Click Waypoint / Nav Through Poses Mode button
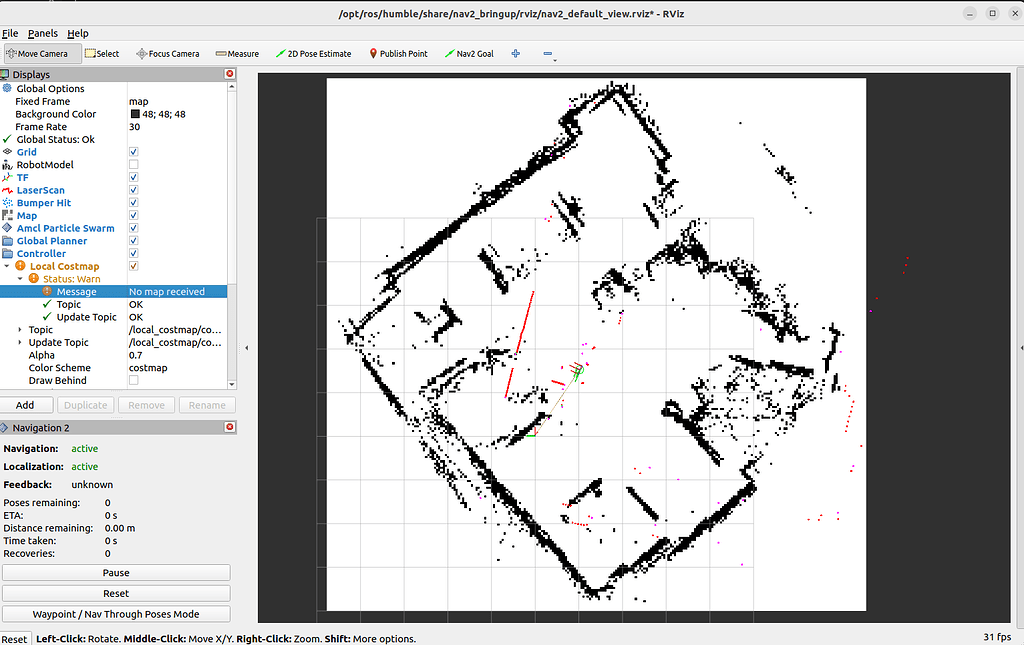 (116, 614)
